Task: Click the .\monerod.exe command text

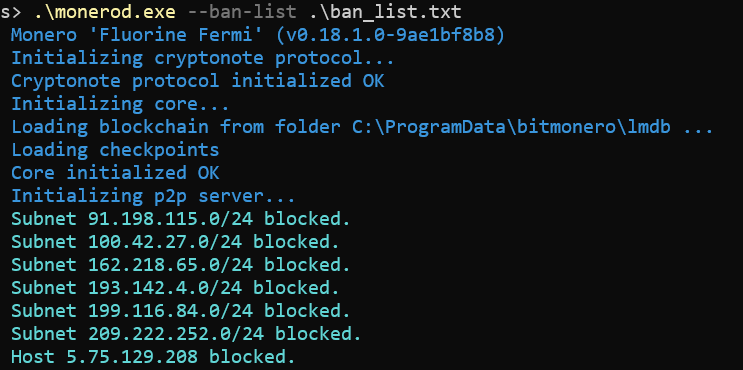Action: click(105, 12)
